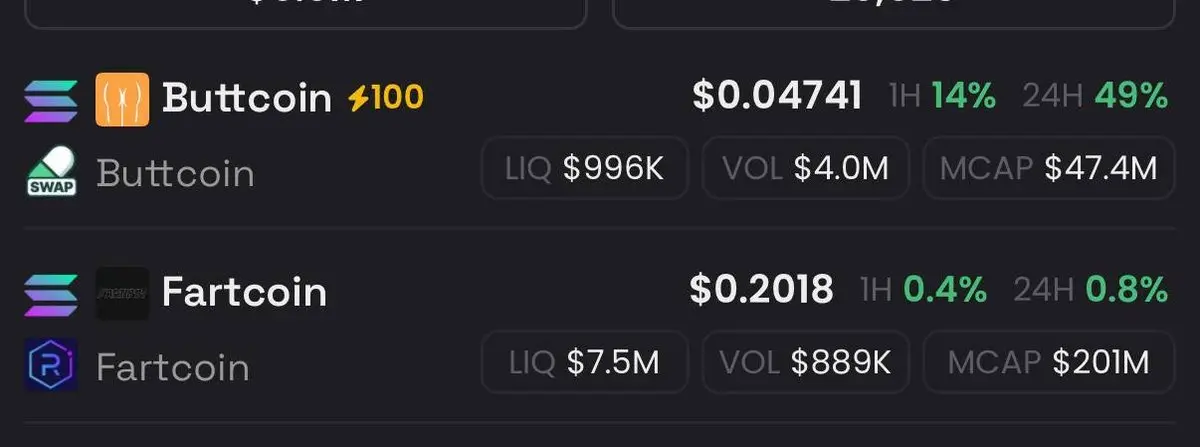Image resolution: width=1200 pixels, height=447 pixels.
Task: Click Buttcoin 24H 49% change
Action: click(x=1095, y=97)
